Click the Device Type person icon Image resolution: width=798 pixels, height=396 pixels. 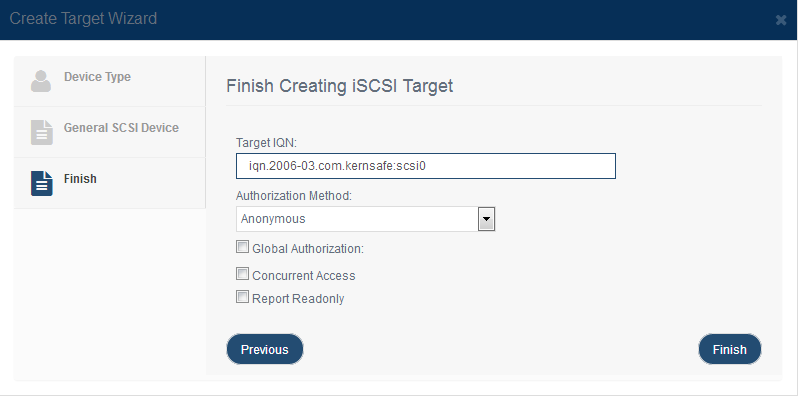tap(41, 81)
